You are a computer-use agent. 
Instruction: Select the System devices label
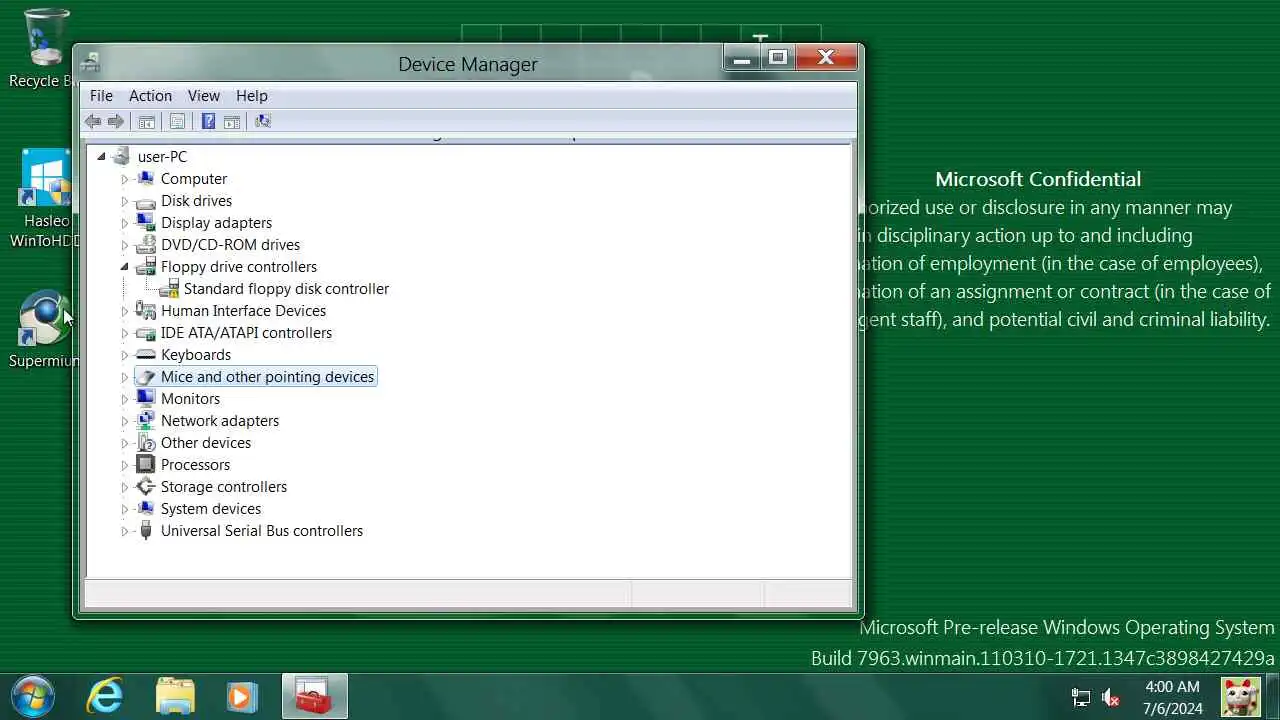coord(211,509)
